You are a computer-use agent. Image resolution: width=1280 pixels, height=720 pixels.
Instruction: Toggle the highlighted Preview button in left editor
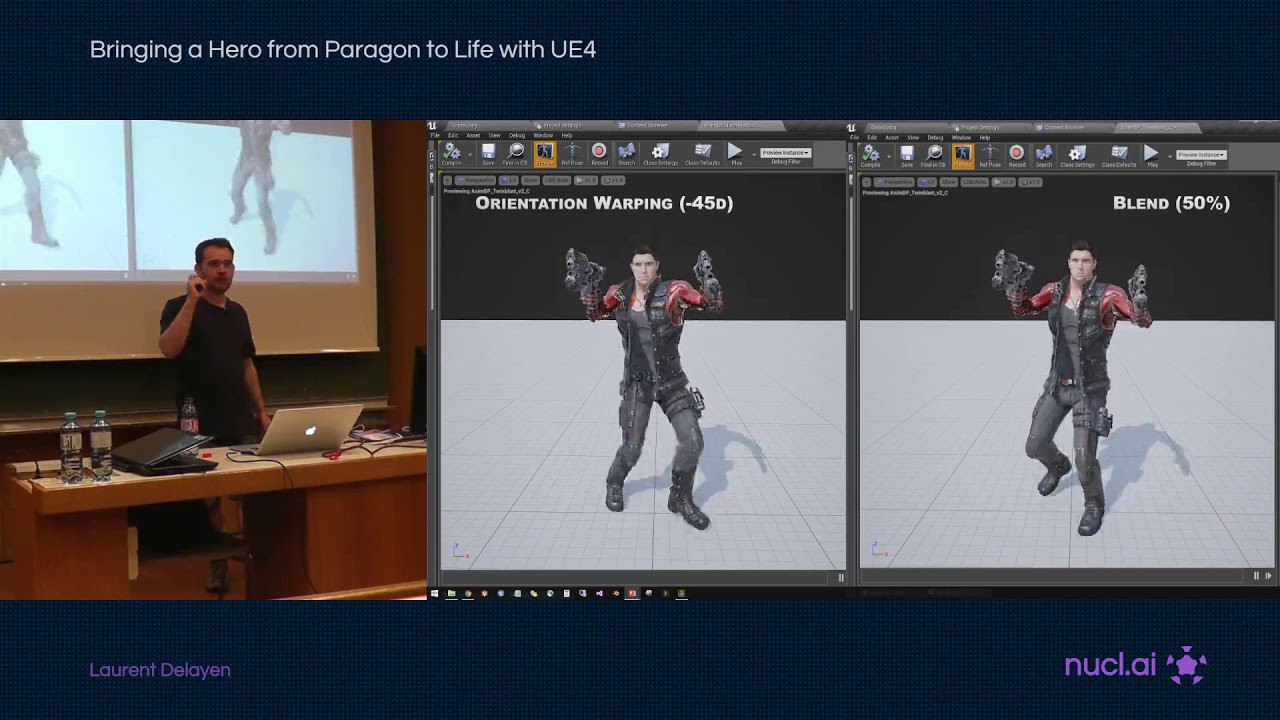(545, 154)
